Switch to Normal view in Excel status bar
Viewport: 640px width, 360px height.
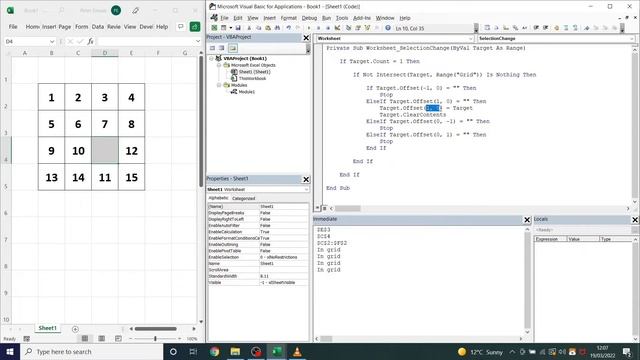point(85,338)
